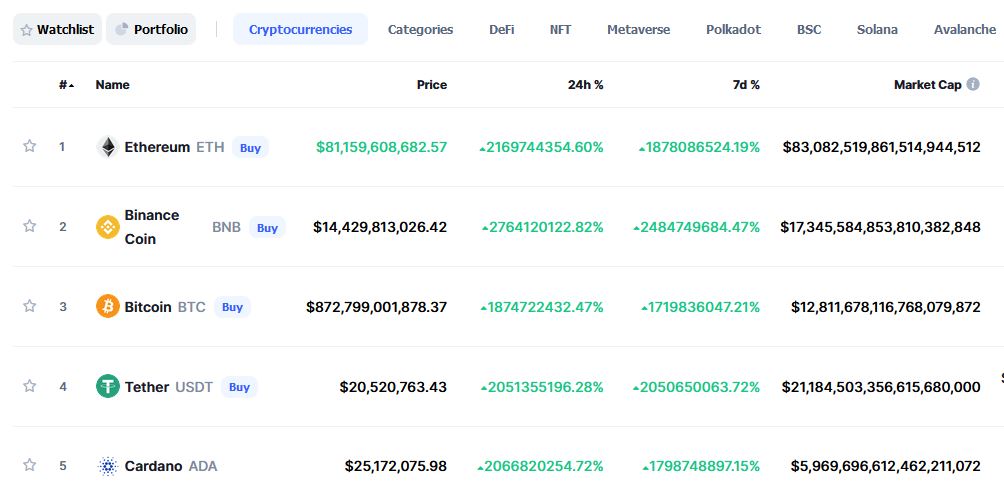Click Cardano market cap $5,969,696,612,462,211,072
Screen dimensions: 1004x499
886,466
